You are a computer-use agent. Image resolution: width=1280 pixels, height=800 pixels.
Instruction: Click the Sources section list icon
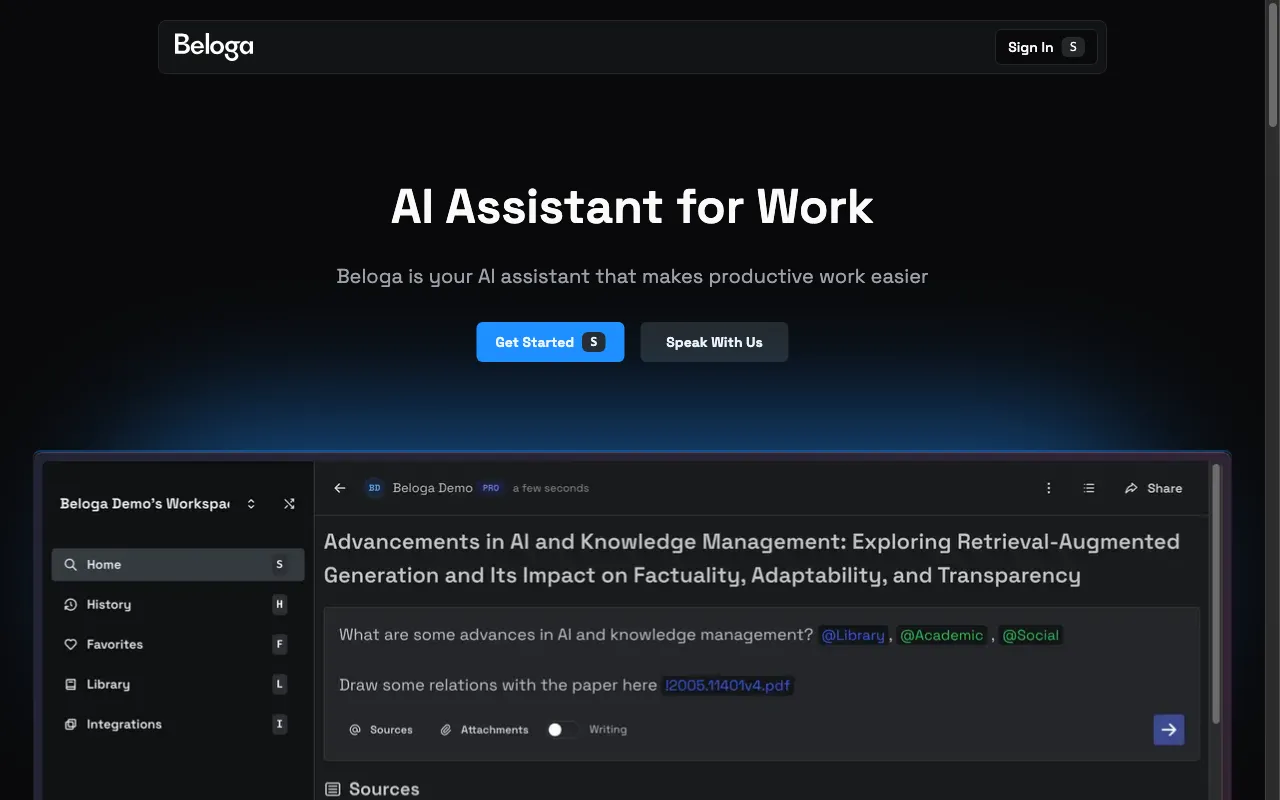click(333, 789)
